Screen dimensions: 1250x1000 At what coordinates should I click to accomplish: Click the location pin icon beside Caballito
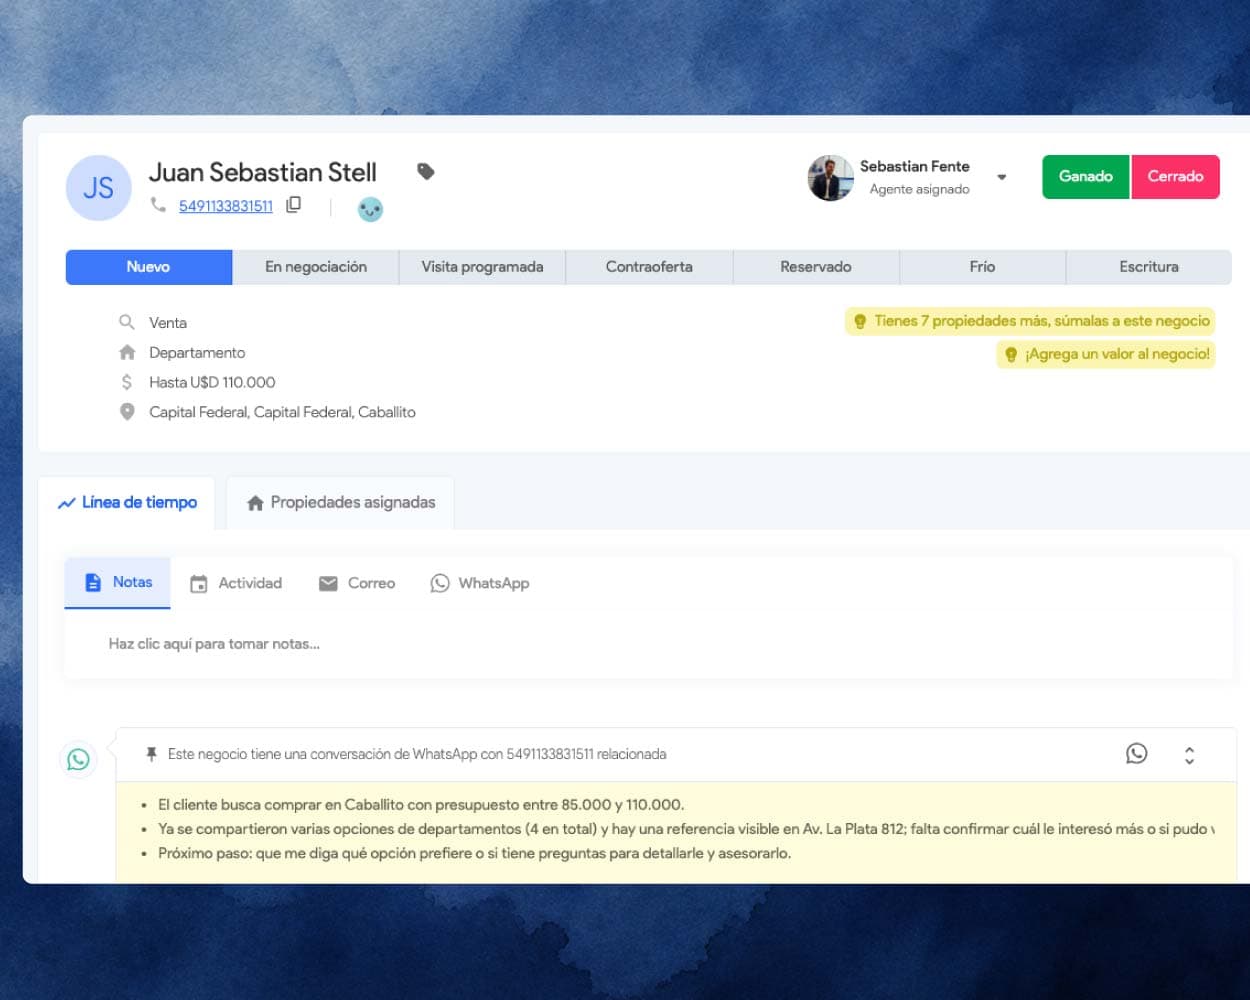pos(127,412)
